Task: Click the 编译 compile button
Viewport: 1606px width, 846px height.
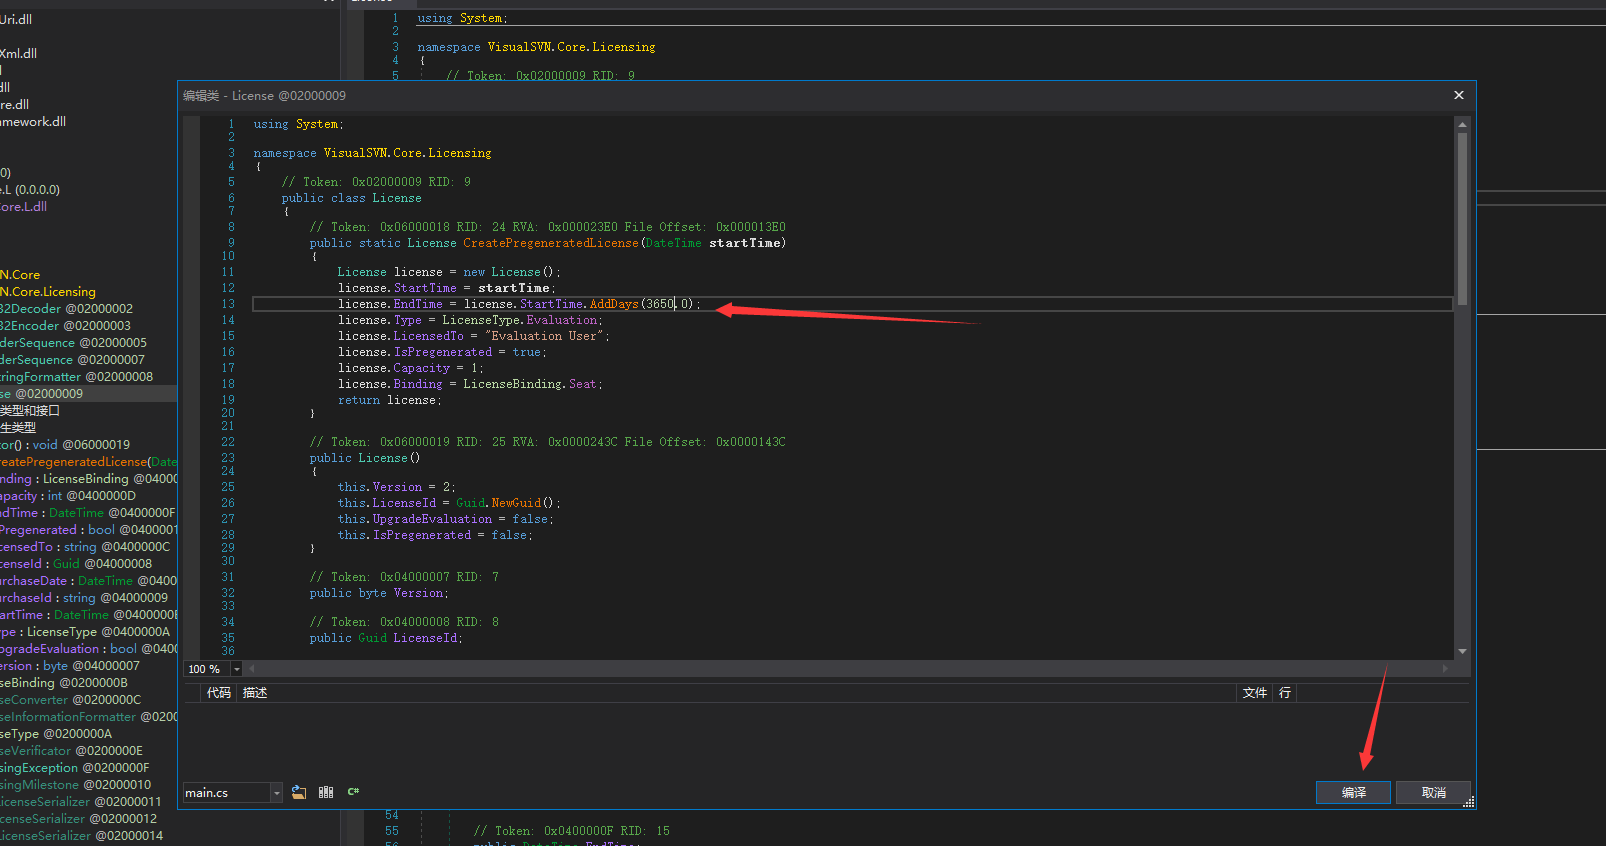Action: [x=1353, y=792]
